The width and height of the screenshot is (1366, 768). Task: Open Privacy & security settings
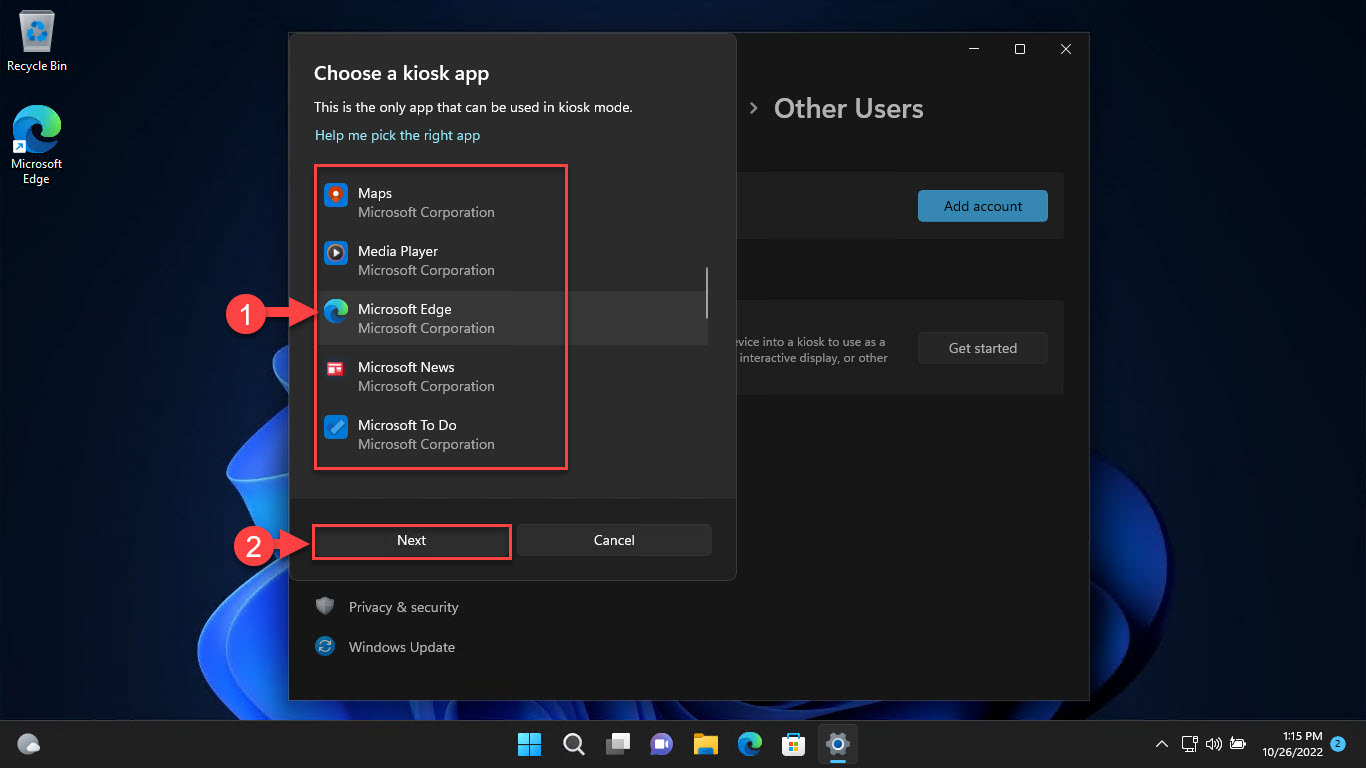tap(403, 607)
